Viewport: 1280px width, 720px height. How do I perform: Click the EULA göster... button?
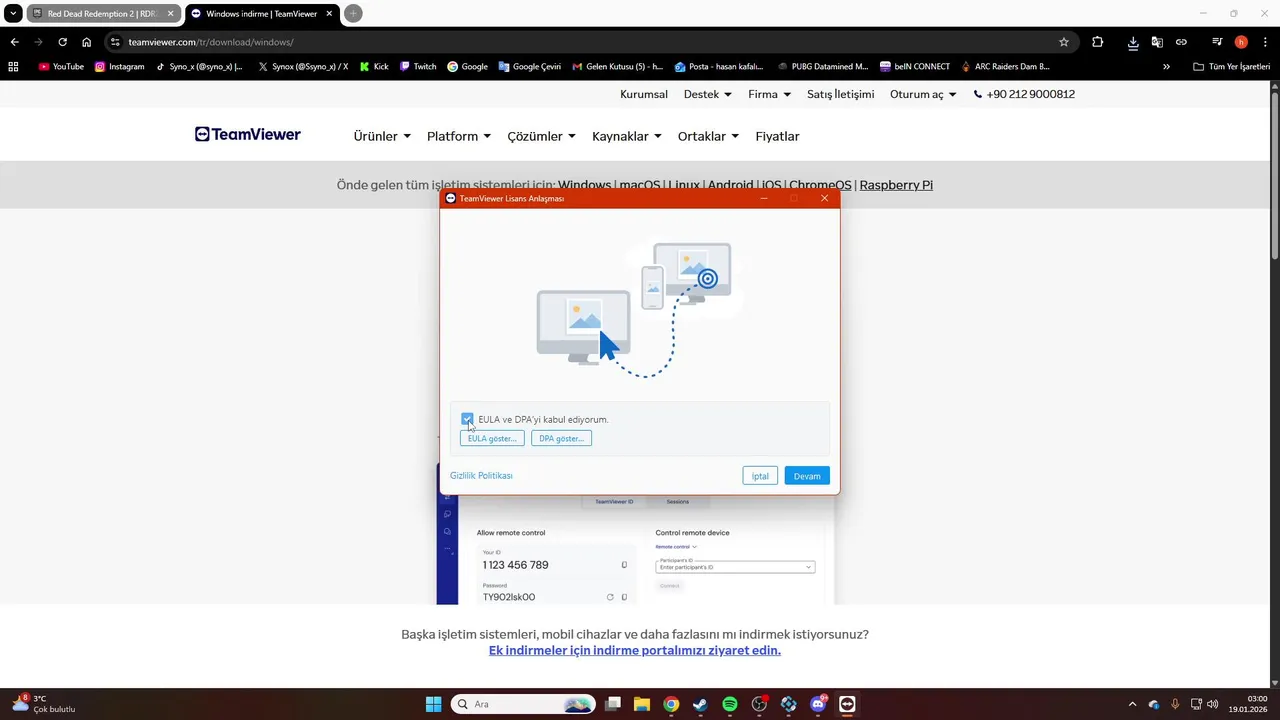pyautogui.click(x=492, y=438)
